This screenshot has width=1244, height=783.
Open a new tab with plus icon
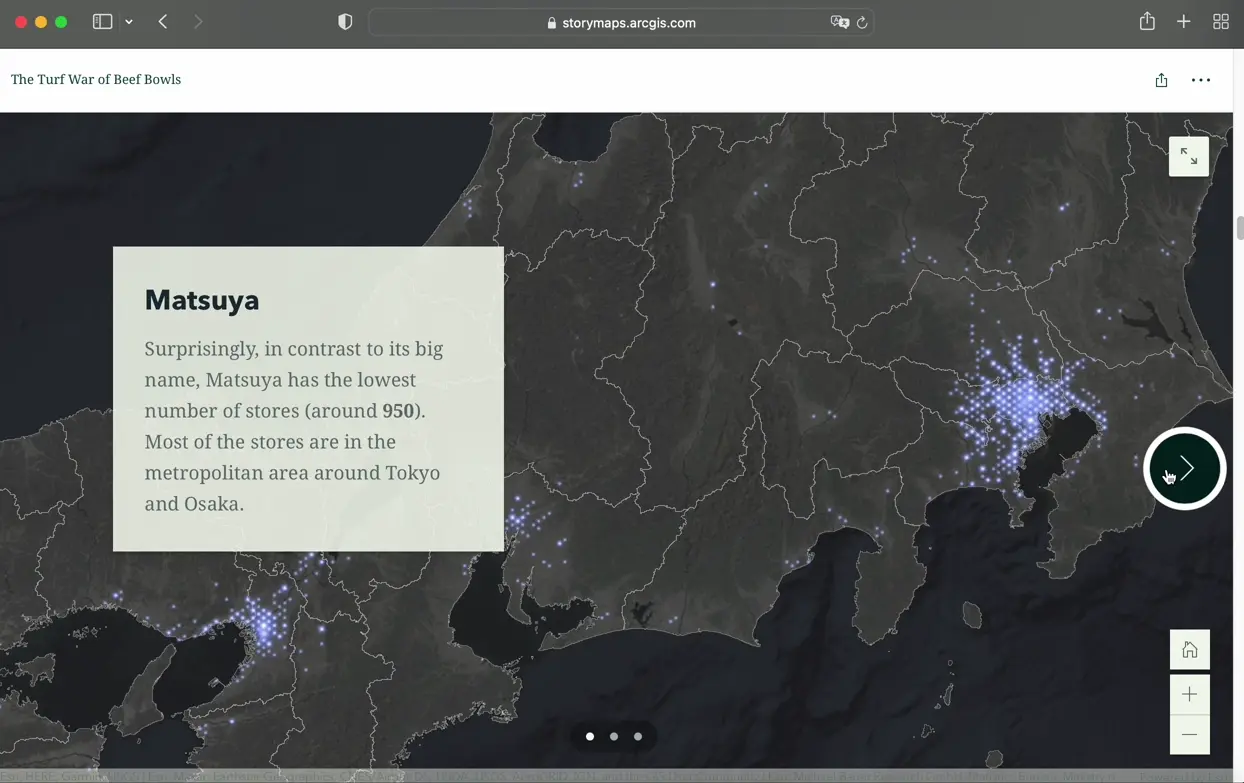point(1183,22)
